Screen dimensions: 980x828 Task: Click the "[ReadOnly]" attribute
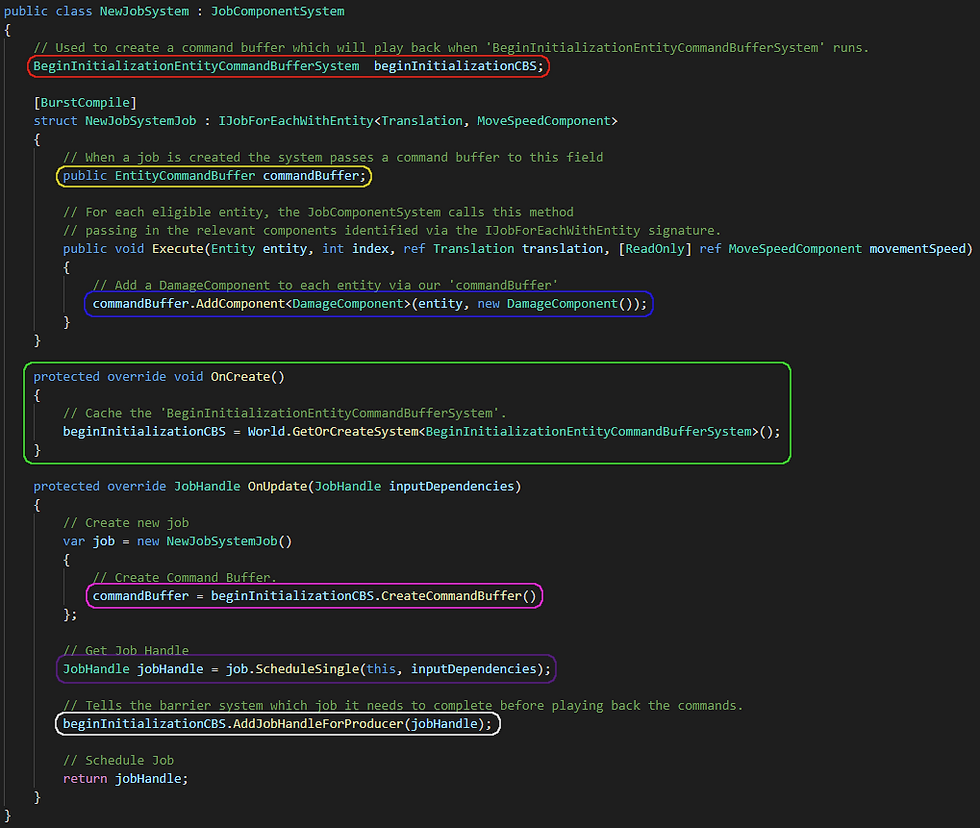pos(655,249)
